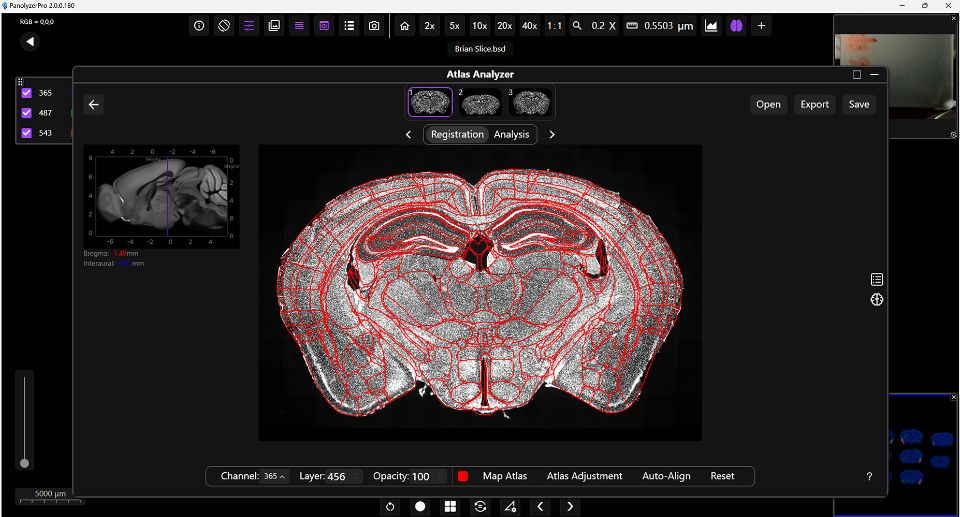Click the purple brain atlas icon
The image size is (960, 517).
pos(737,26)
